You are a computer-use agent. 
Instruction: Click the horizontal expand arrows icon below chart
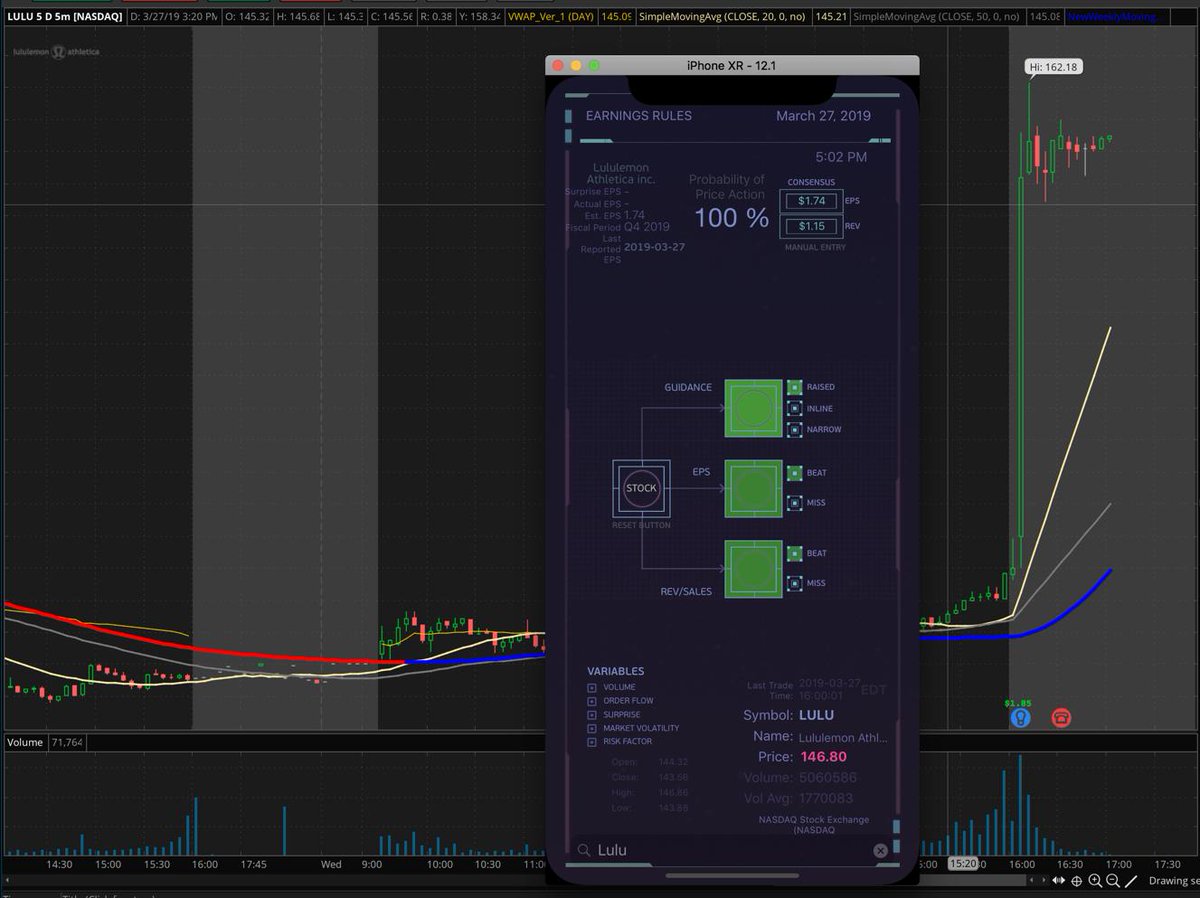pyautogui.click(x=1058, y=881)
